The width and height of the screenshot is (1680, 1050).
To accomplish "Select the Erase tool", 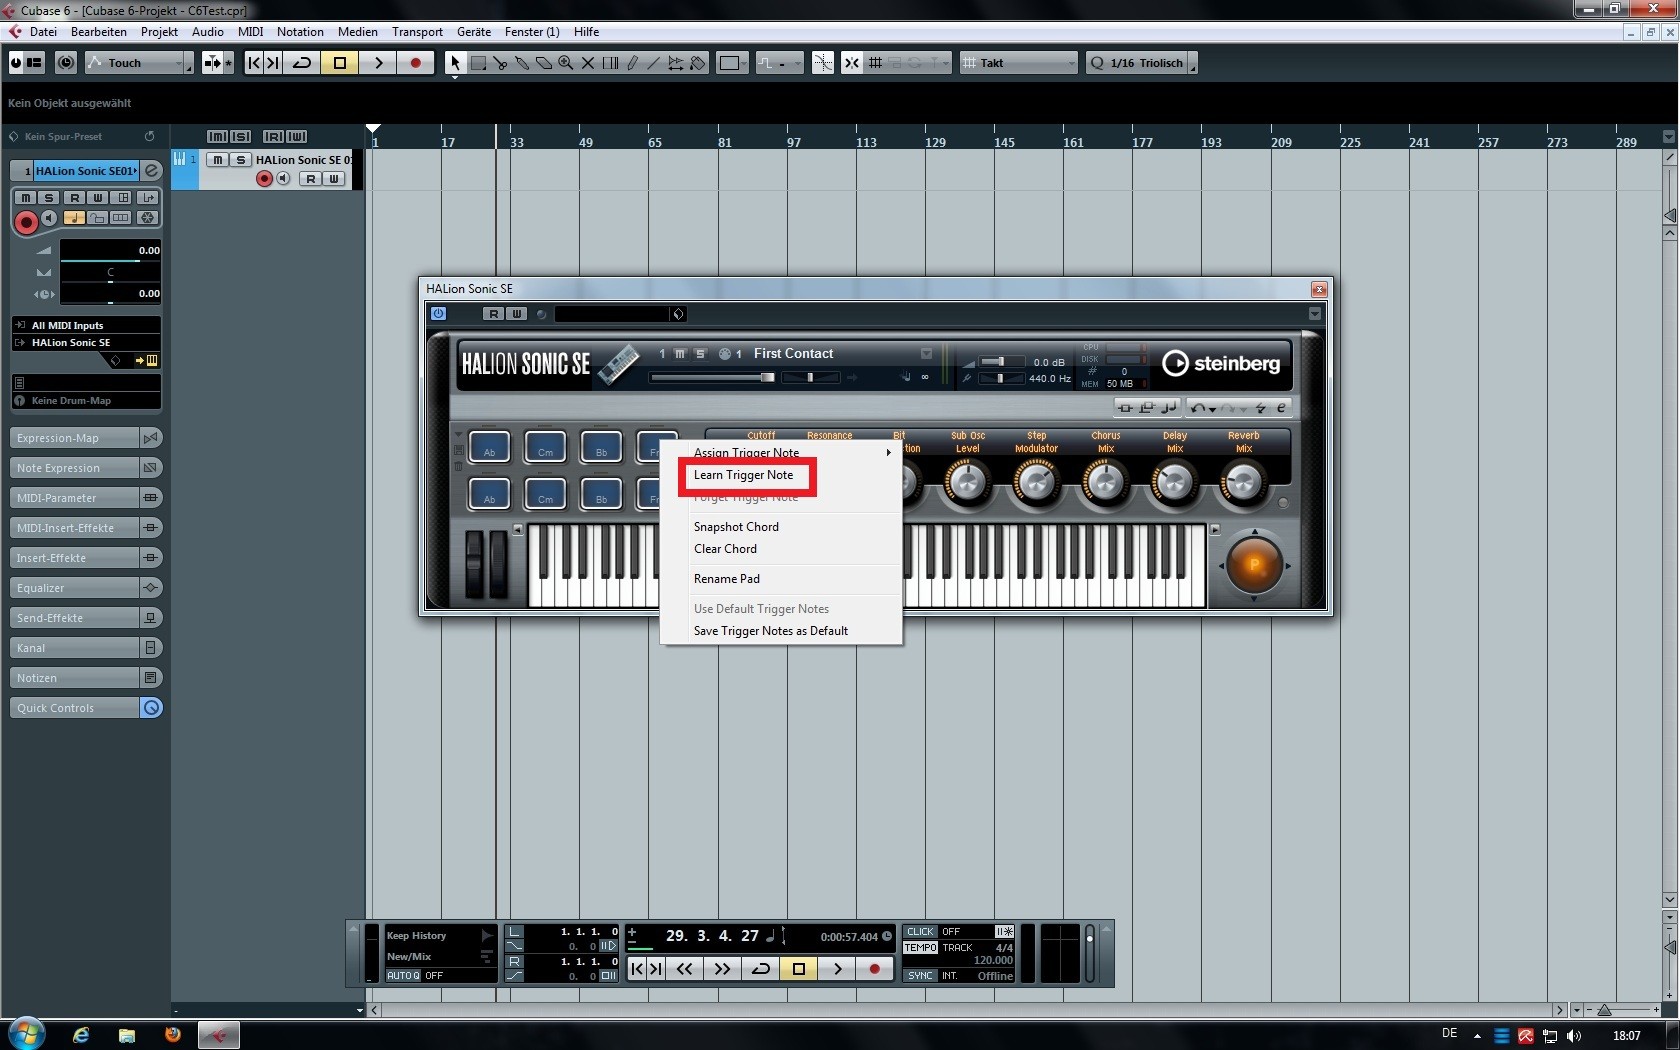I will click(x=544, y=63).
